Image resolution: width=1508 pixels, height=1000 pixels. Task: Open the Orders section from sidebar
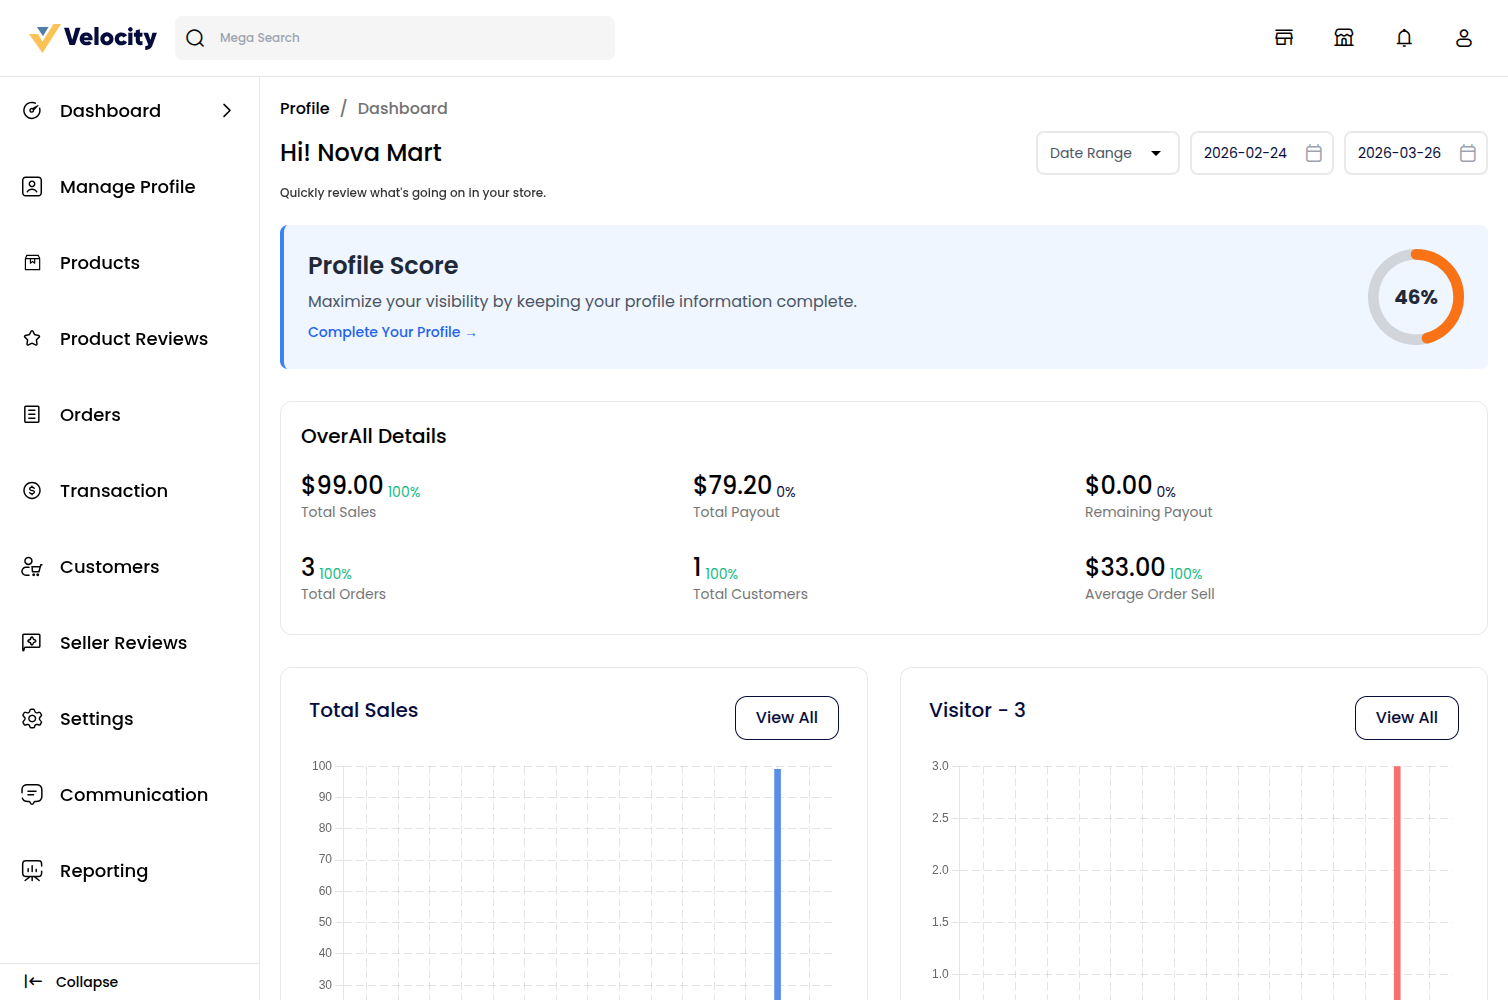click(x=90, y=414)
